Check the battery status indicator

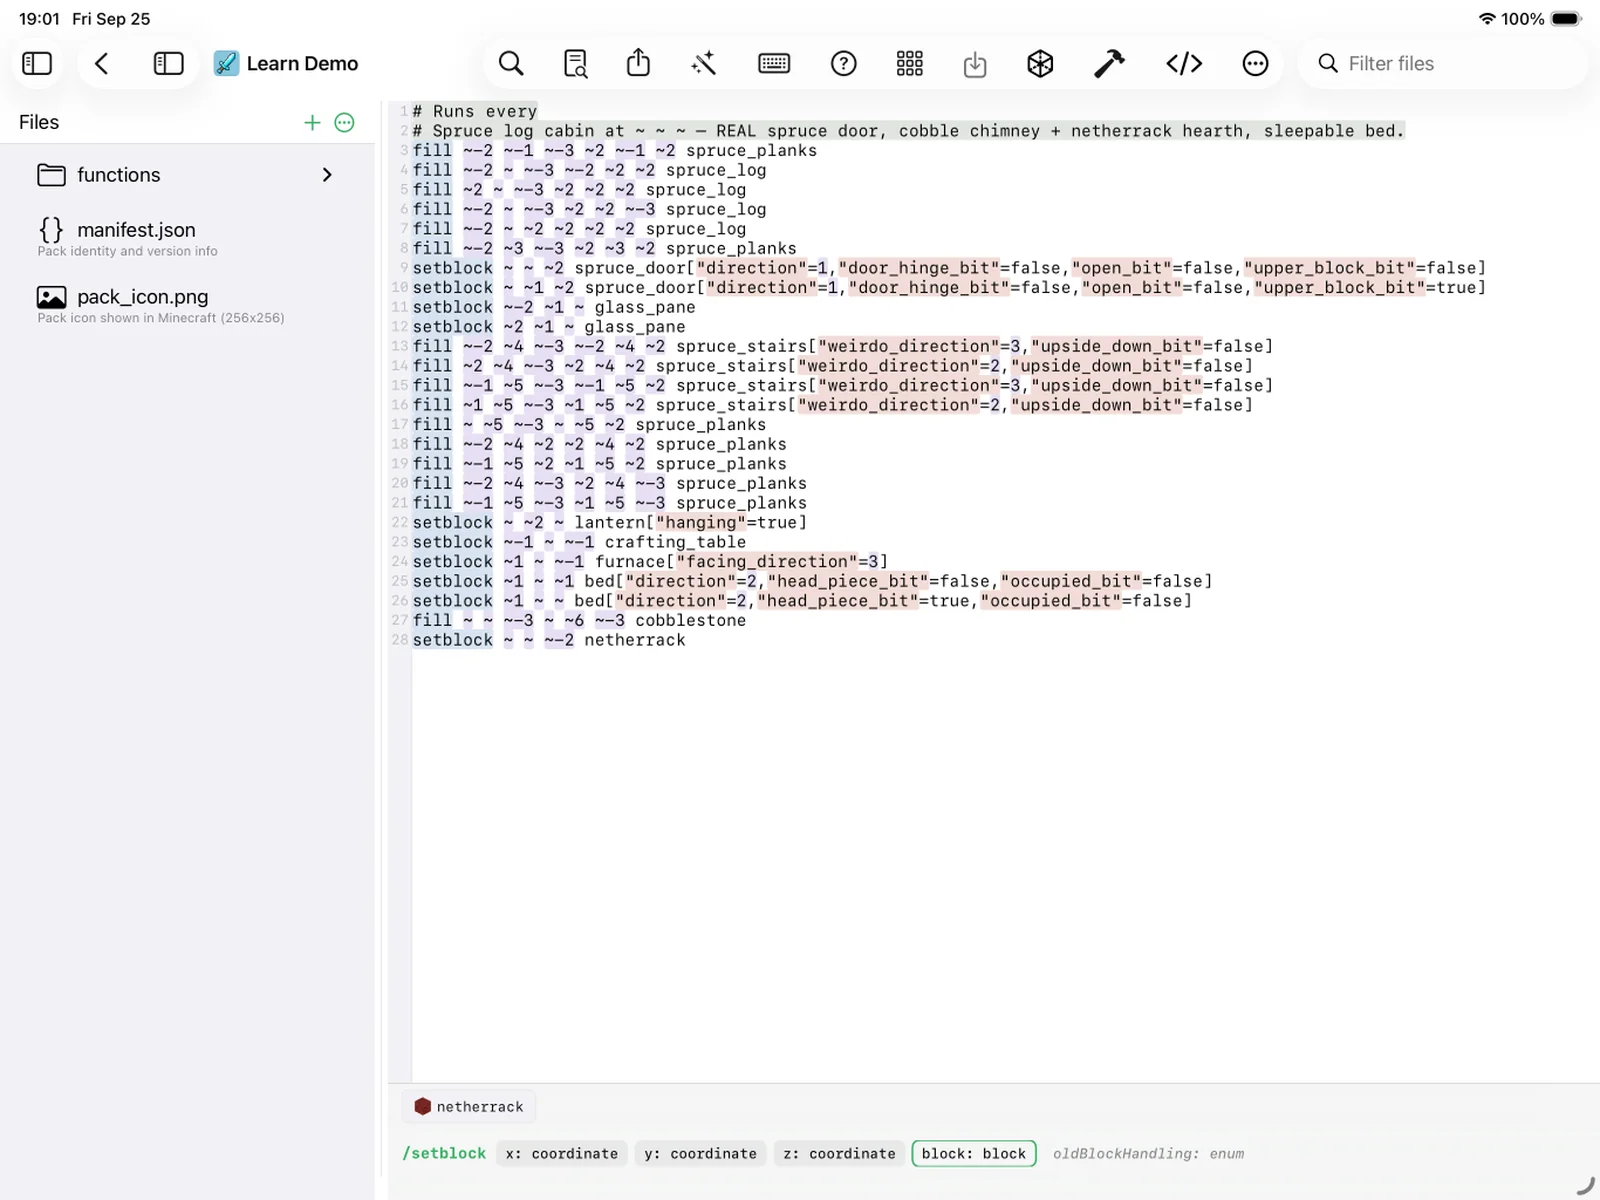coord(1566,19)
